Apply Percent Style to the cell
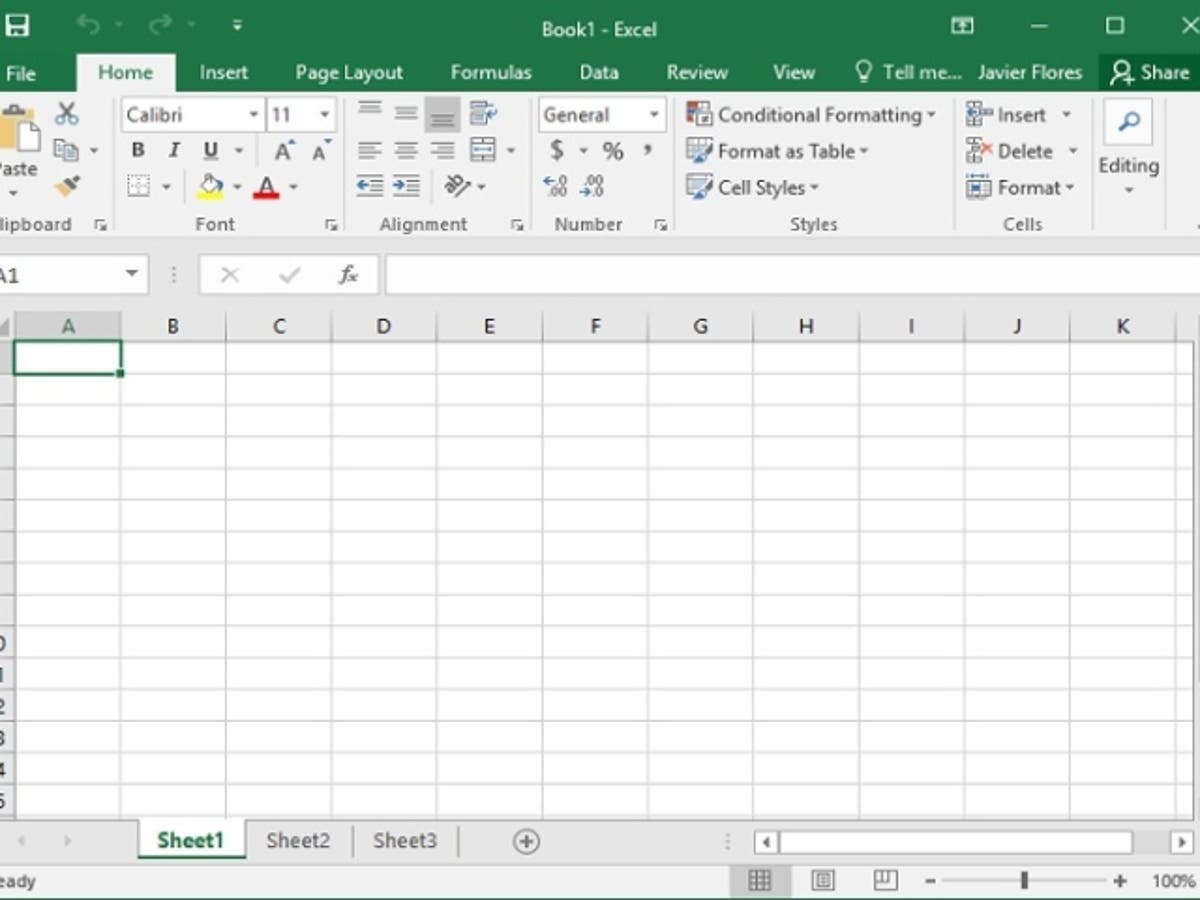This screenshot has width=1200, height=900. 613,151
